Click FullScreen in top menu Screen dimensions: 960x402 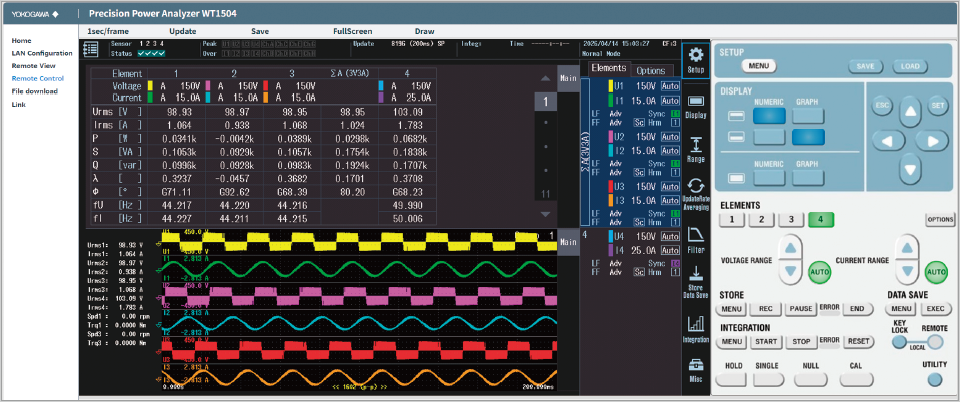pyautogui.click(x=353, y=31)
